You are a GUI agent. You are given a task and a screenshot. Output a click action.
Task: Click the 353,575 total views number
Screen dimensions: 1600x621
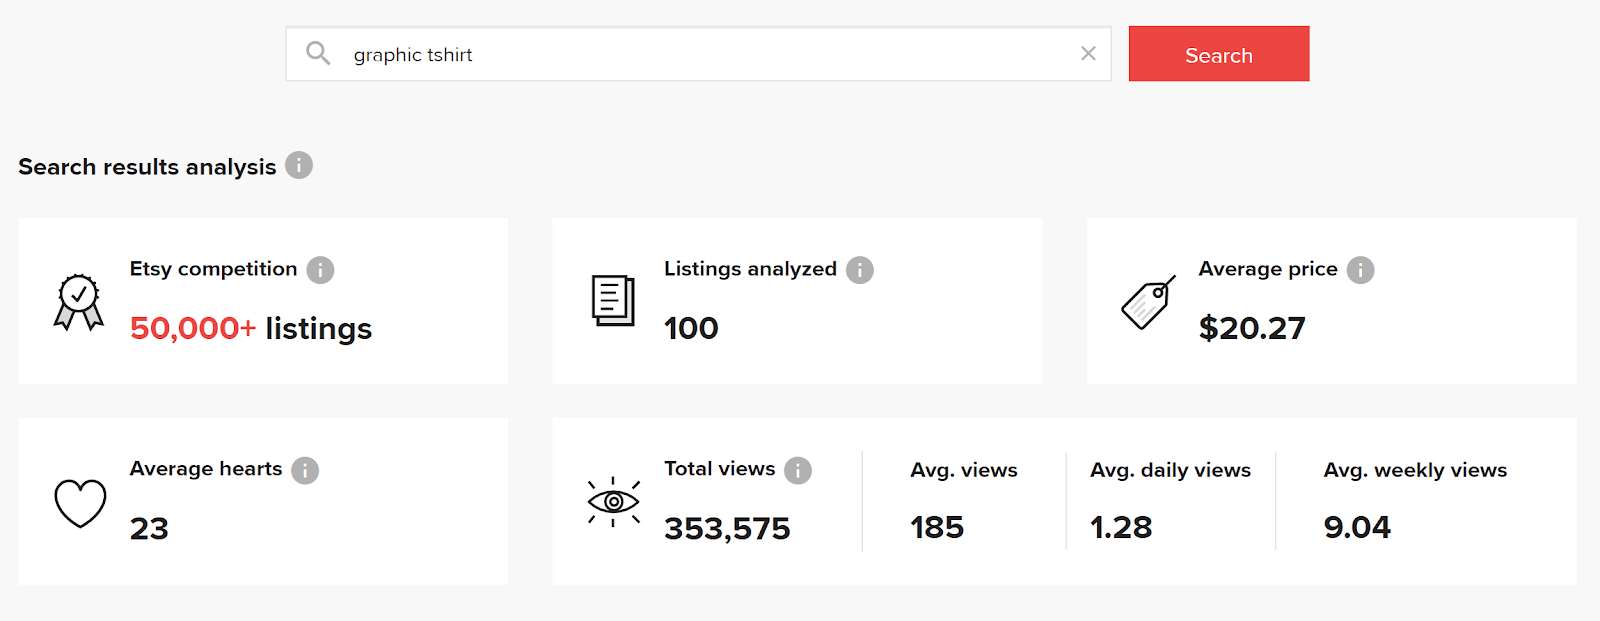(x=727, y=528)
